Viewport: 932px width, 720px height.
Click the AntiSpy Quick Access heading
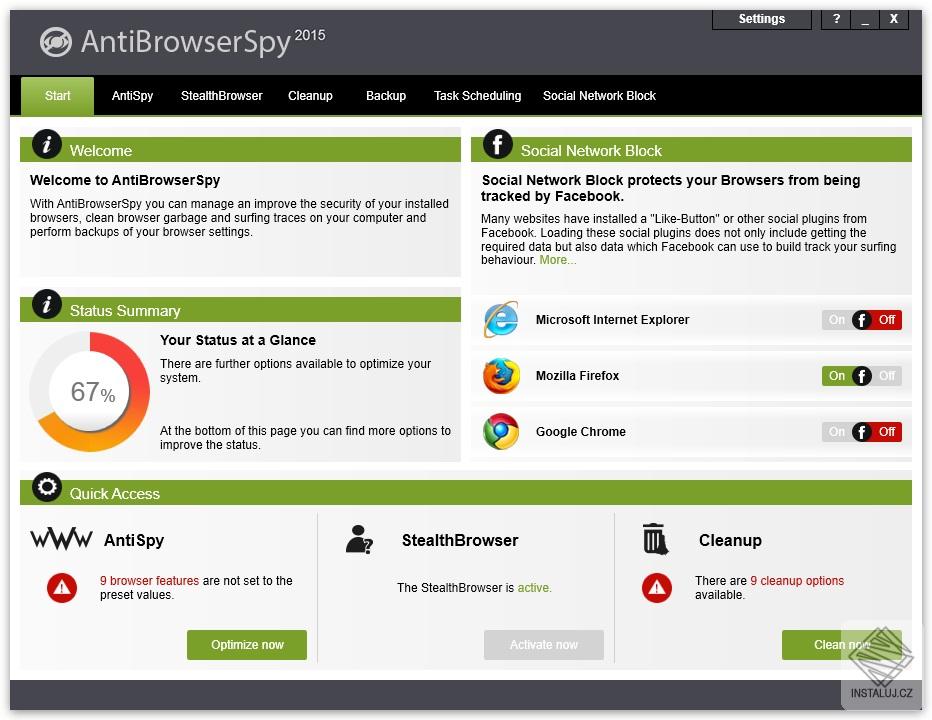point(134,540)
